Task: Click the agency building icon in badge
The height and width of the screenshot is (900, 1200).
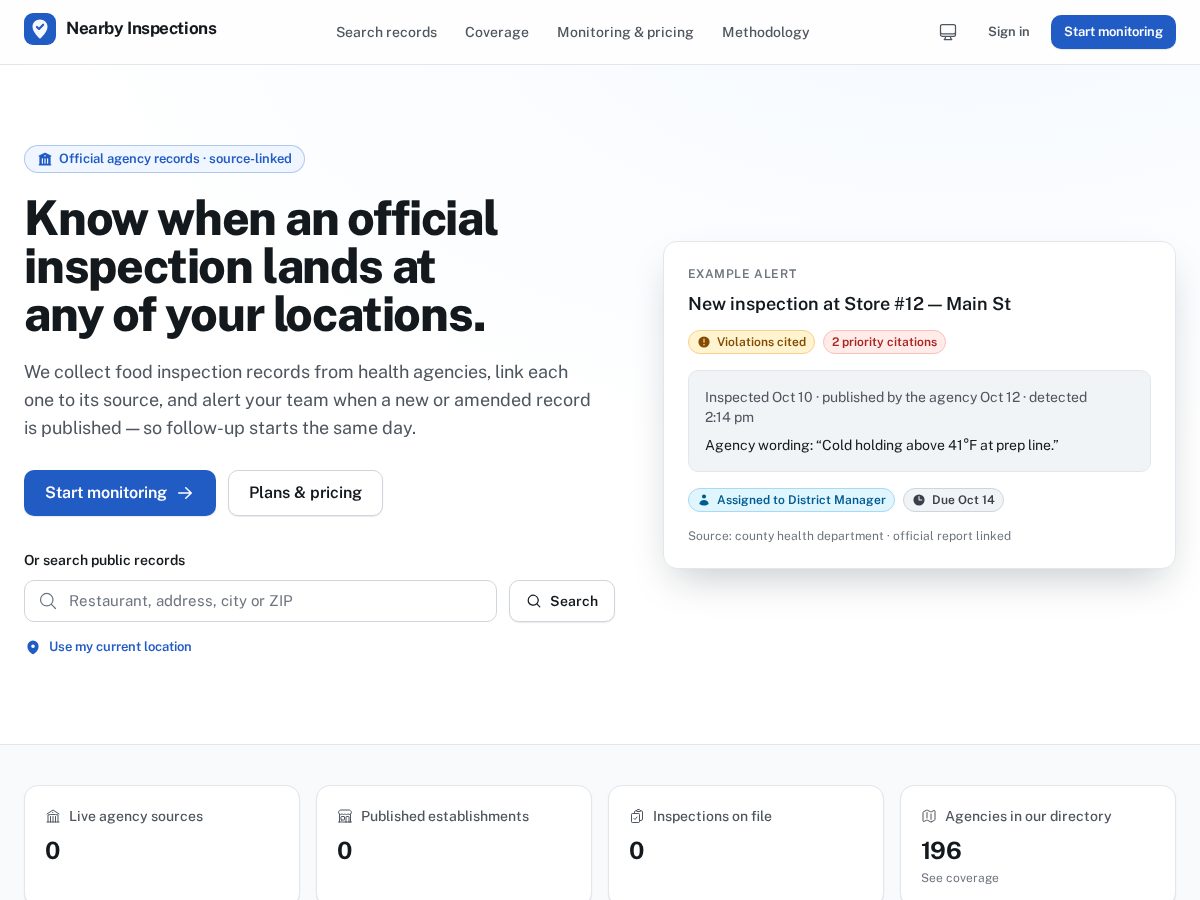Action: (45, 159)
